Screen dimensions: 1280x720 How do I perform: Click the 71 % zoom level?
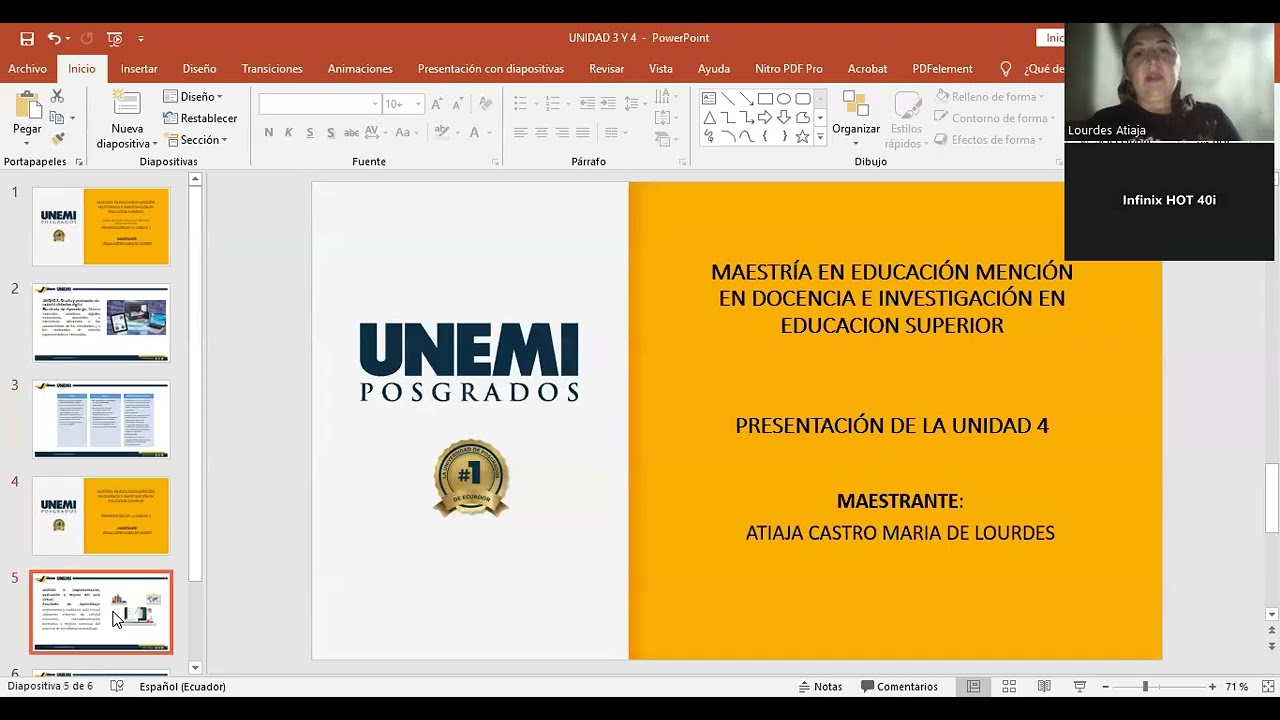click(1237, 687)
